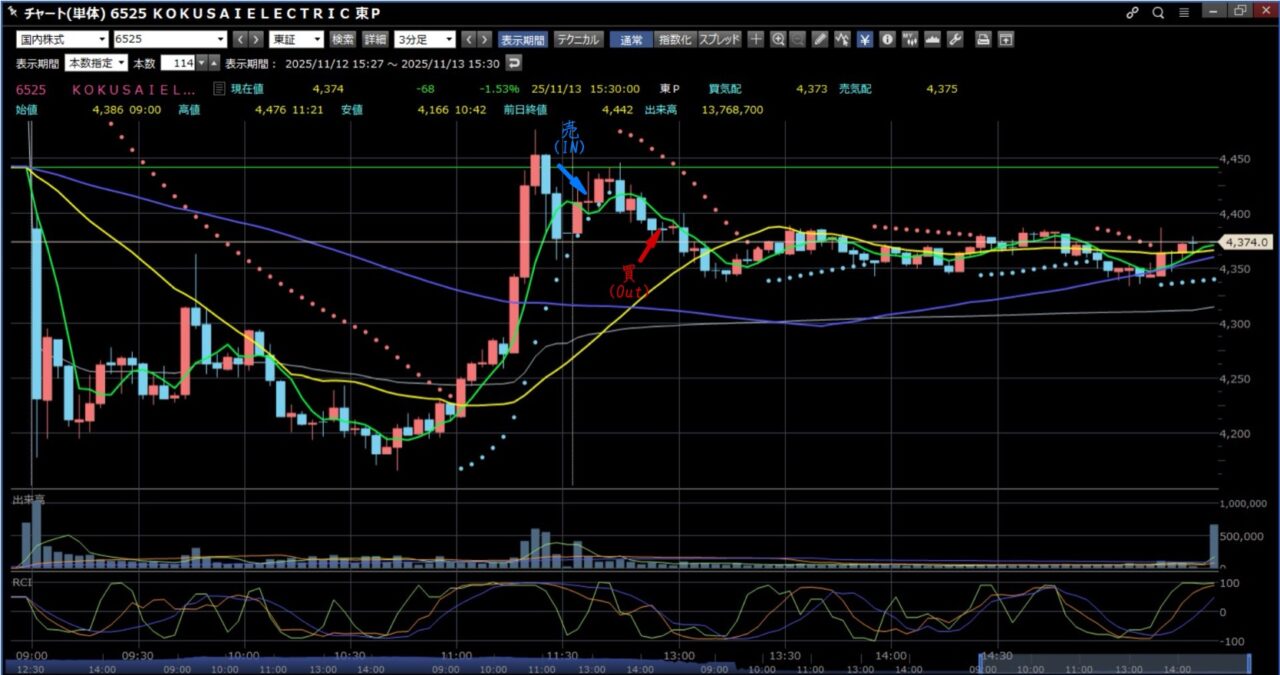This screenshot has height=675, width=1280.
Task: Select the 通常 chart mode tab
Action: [x=631, y=40]
